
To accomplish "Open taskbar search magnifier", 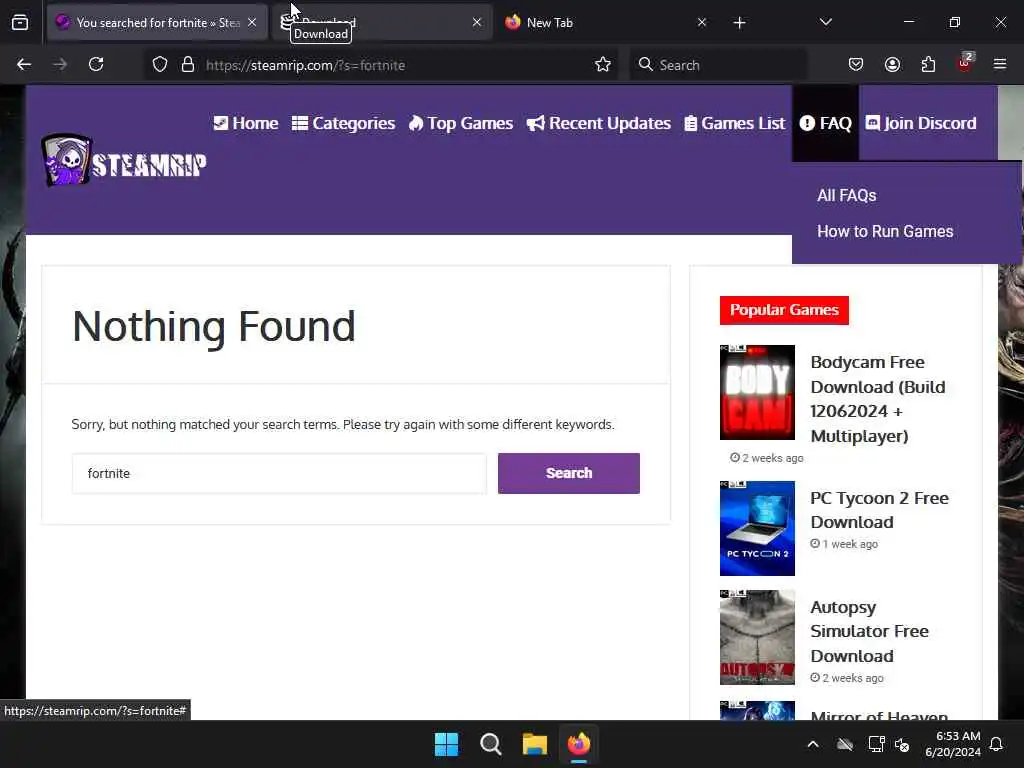I will (490, 744).
